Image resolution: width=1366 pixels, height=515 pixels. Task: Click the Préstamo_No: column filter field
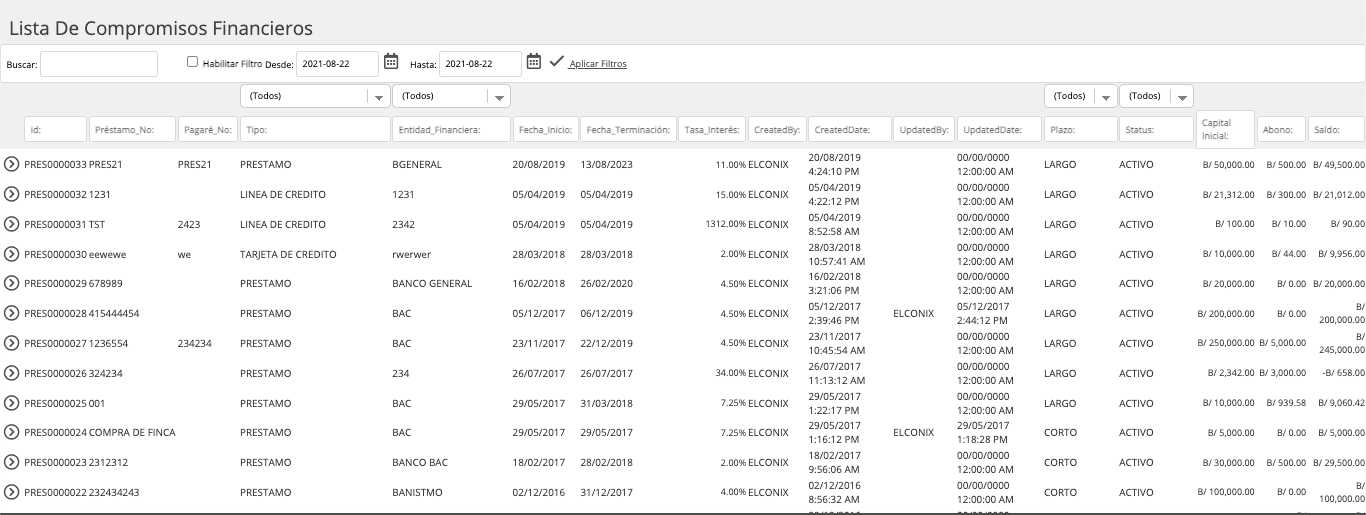point(132,129)
